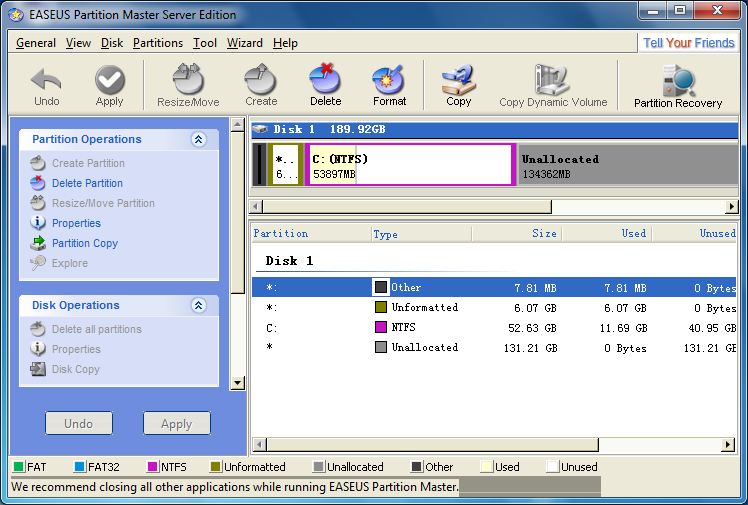Open the Partitions menu

click(x=158, y=43)
